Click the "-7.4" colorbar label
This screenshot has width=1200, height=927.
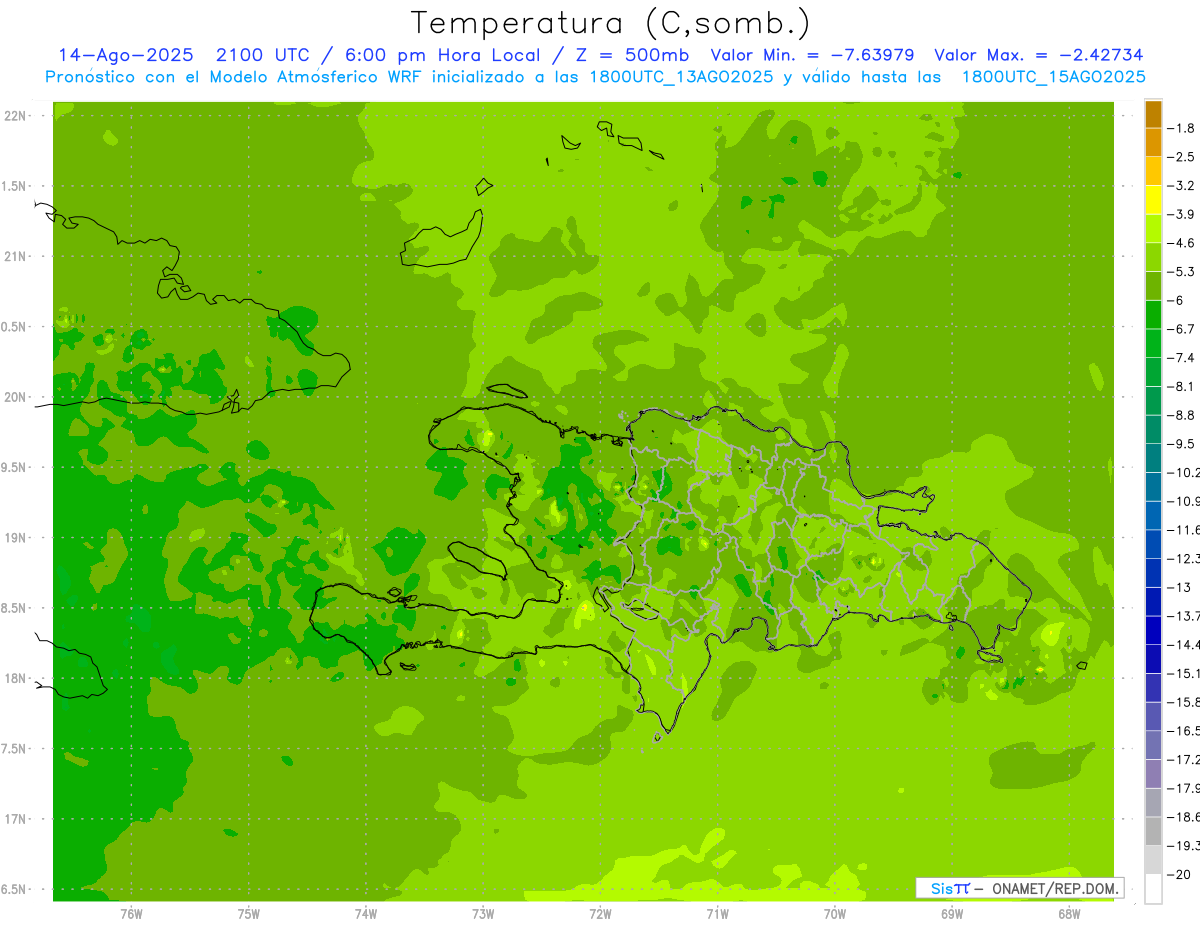[1182, 358]
